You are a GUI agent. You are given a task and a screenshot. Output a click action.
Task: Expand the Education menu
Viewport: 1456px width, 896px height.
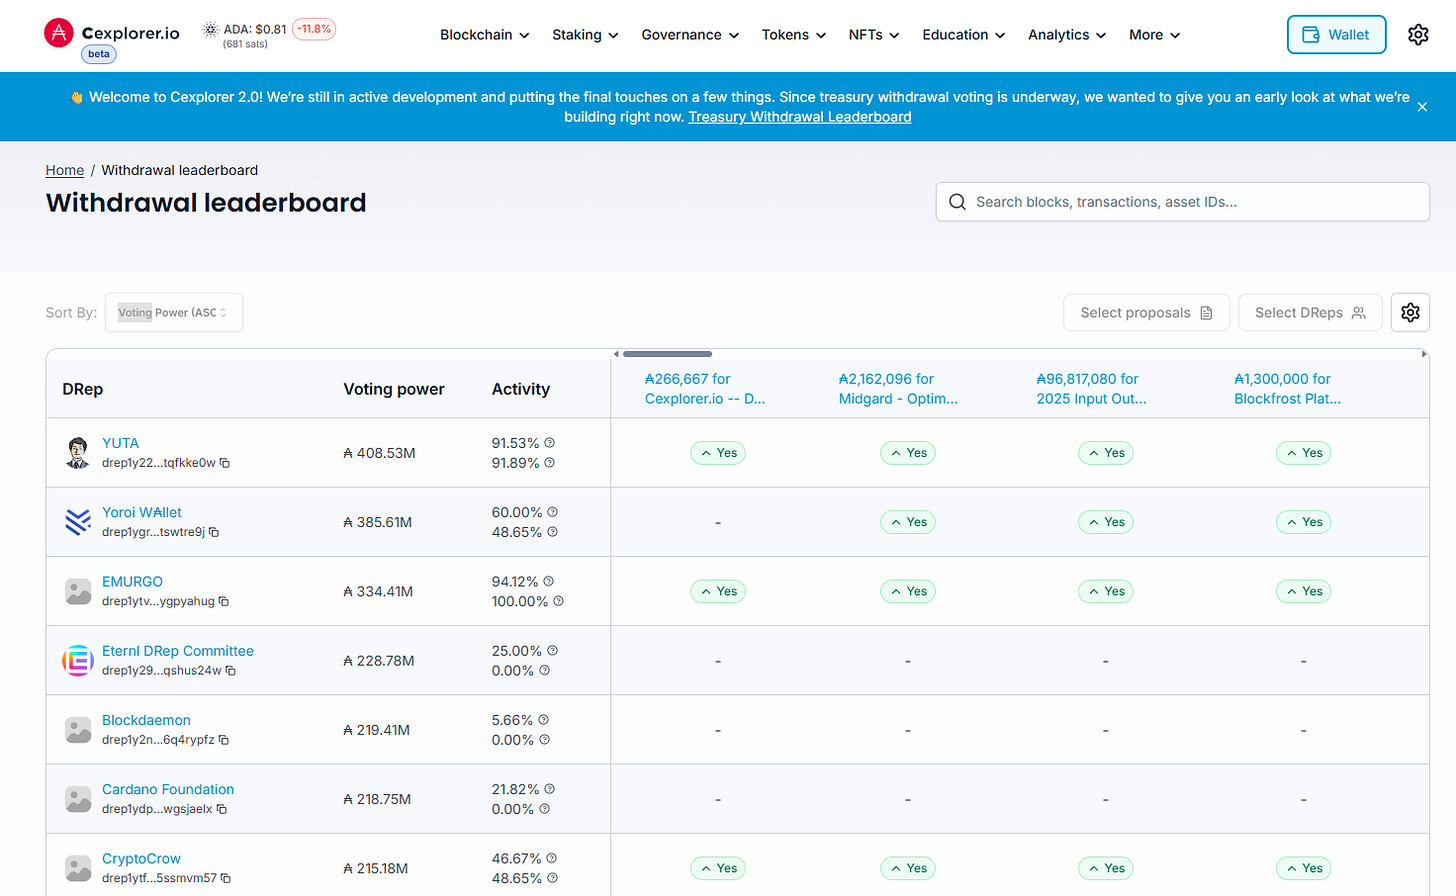[964, 35]
